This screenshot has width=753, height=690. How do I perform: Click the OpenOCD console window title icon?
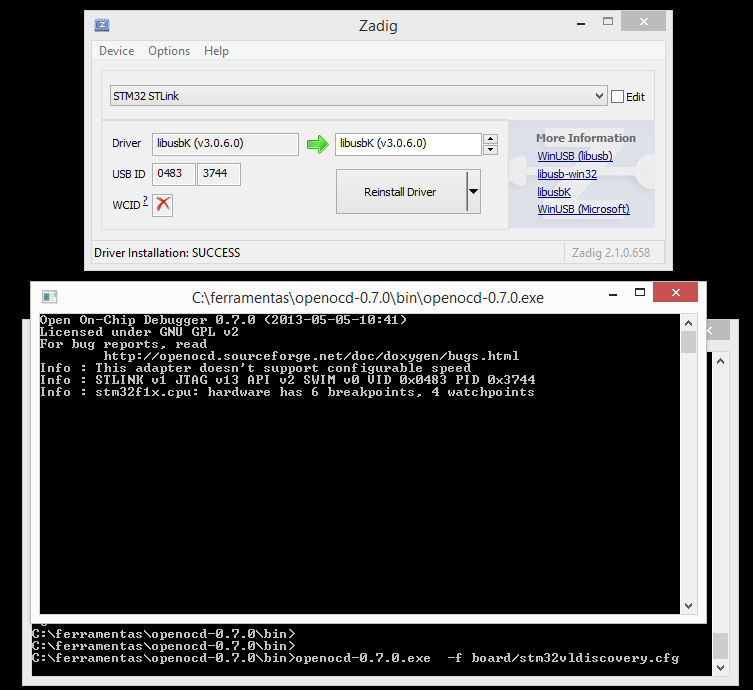[x=49, y=297]
